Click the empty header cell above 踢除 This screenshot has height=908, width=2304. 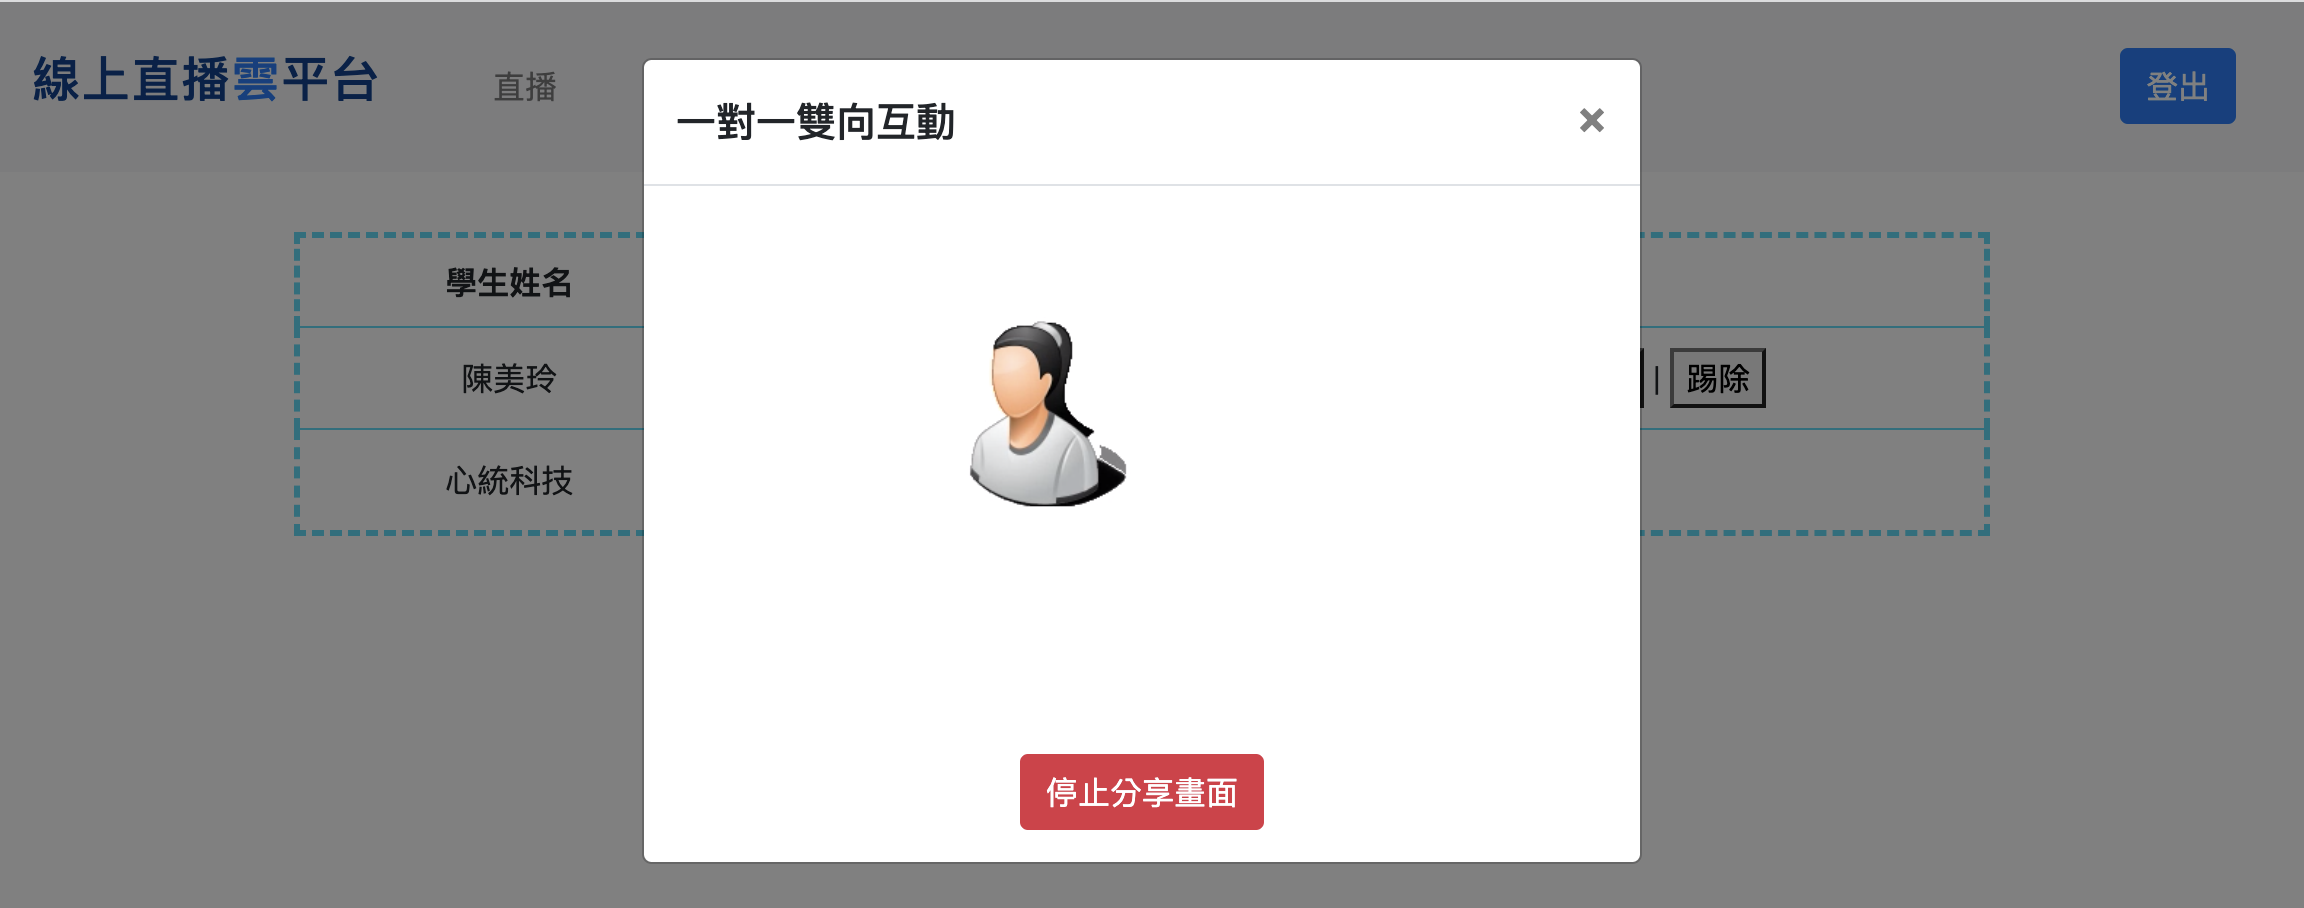[1812, 282]
